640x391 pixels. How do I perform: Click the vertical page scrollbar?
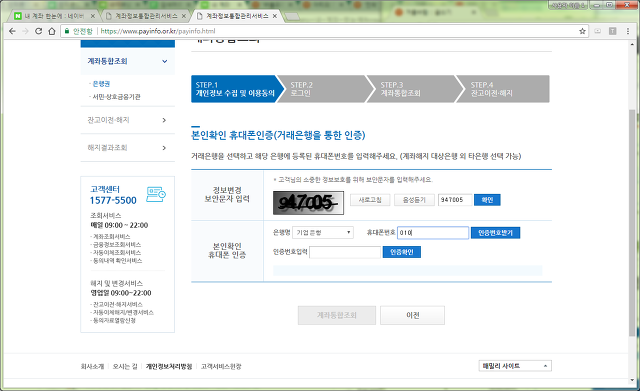[x=632, y=223]
